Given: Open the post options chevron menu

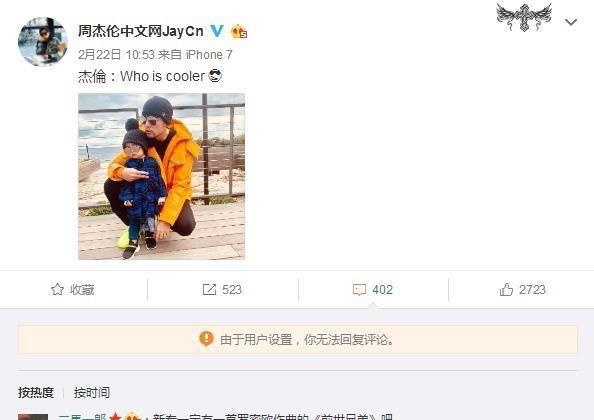Looking at the screenshot, I should [x=571, y=22].
